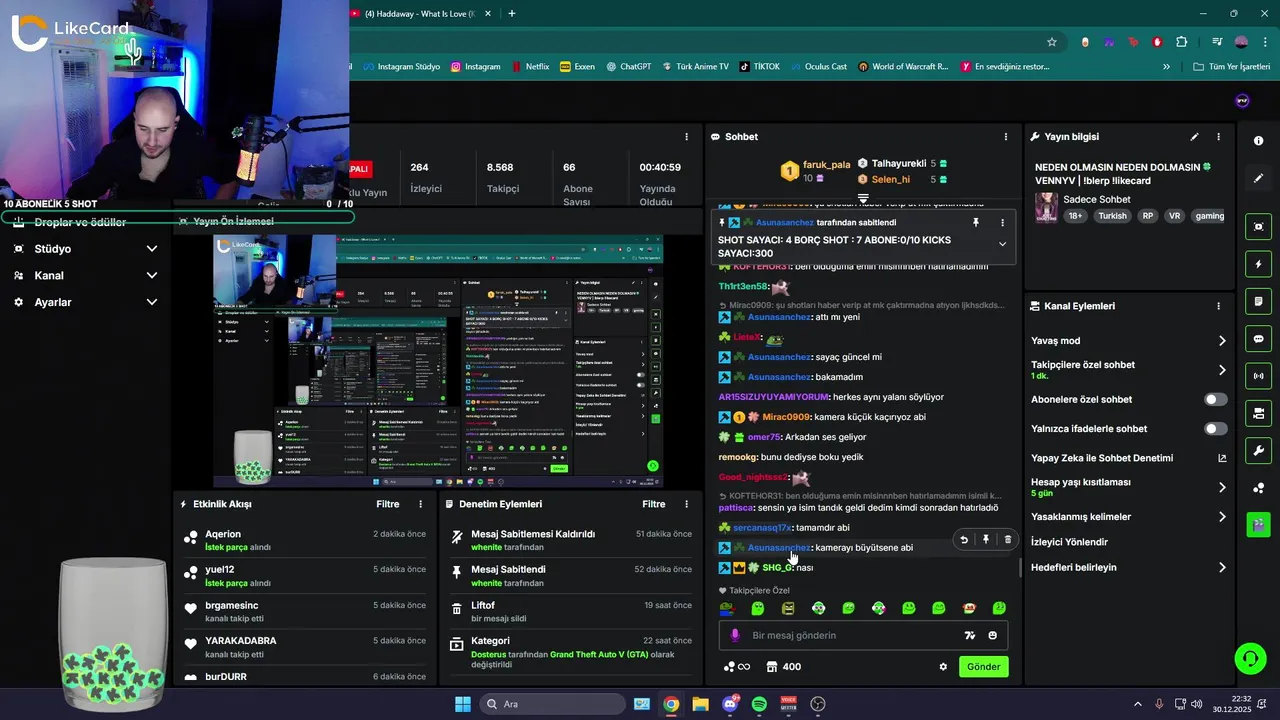Collapse the pinned message chevron

(x=1002, y=244)
